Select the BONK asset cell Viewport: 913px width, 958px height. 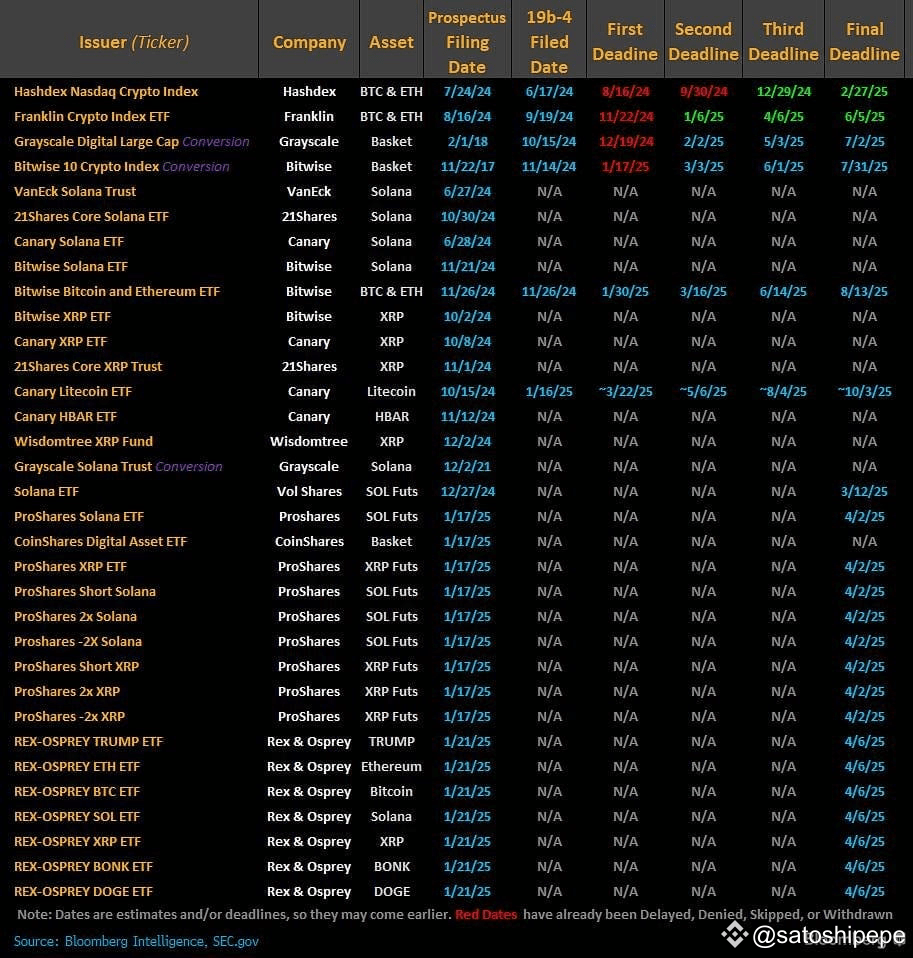click(391, 866)
